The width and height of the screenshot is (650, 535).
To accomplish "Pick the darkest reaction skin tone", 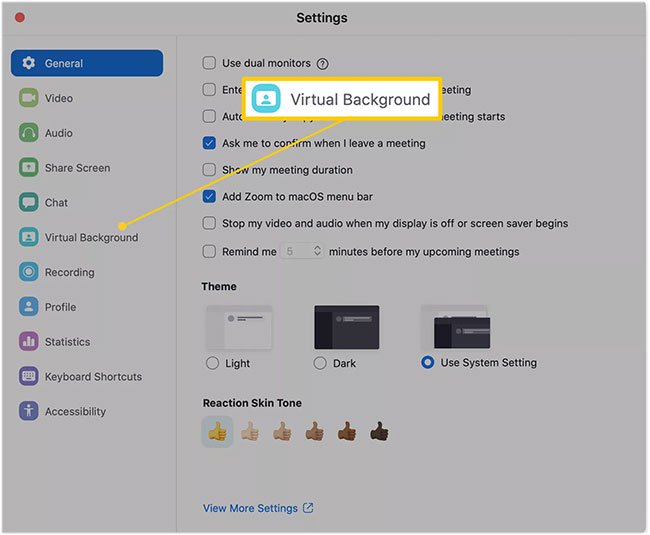I will click(379, 432).
